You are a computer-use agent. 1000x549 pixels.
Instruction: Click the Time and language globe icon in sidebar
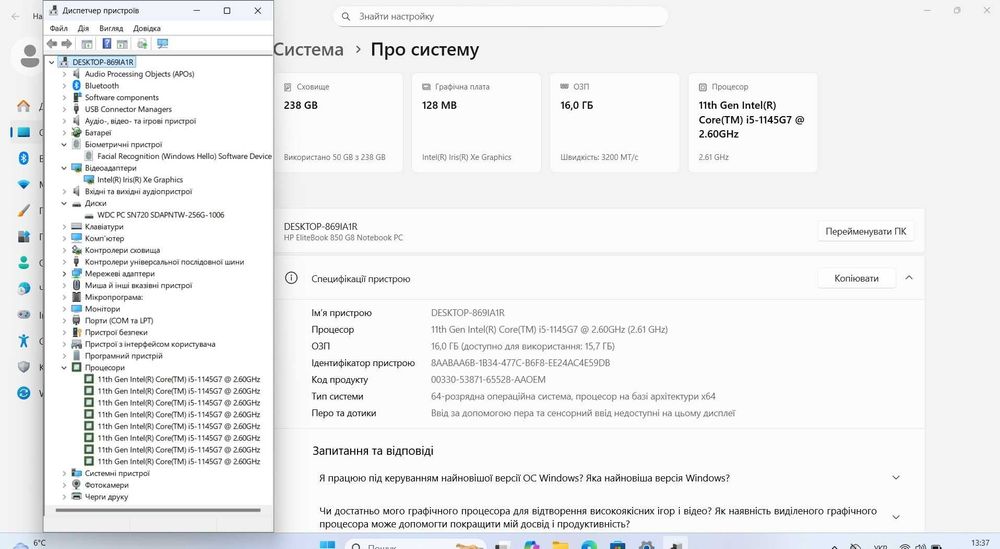pyautogui.click(x=24, y=288)
